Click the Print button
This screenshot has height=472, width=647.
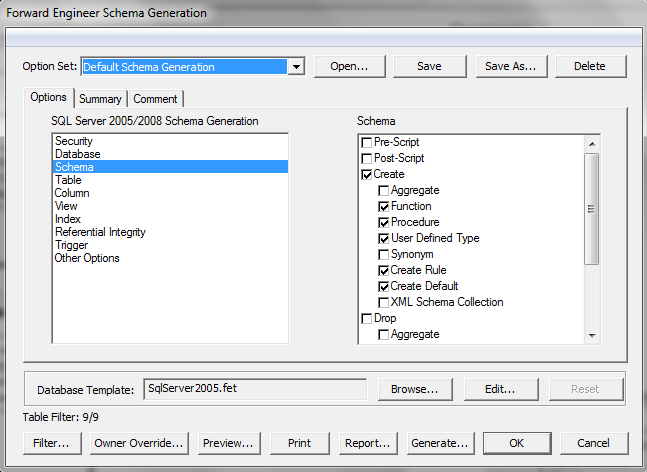tap(300, 443)
